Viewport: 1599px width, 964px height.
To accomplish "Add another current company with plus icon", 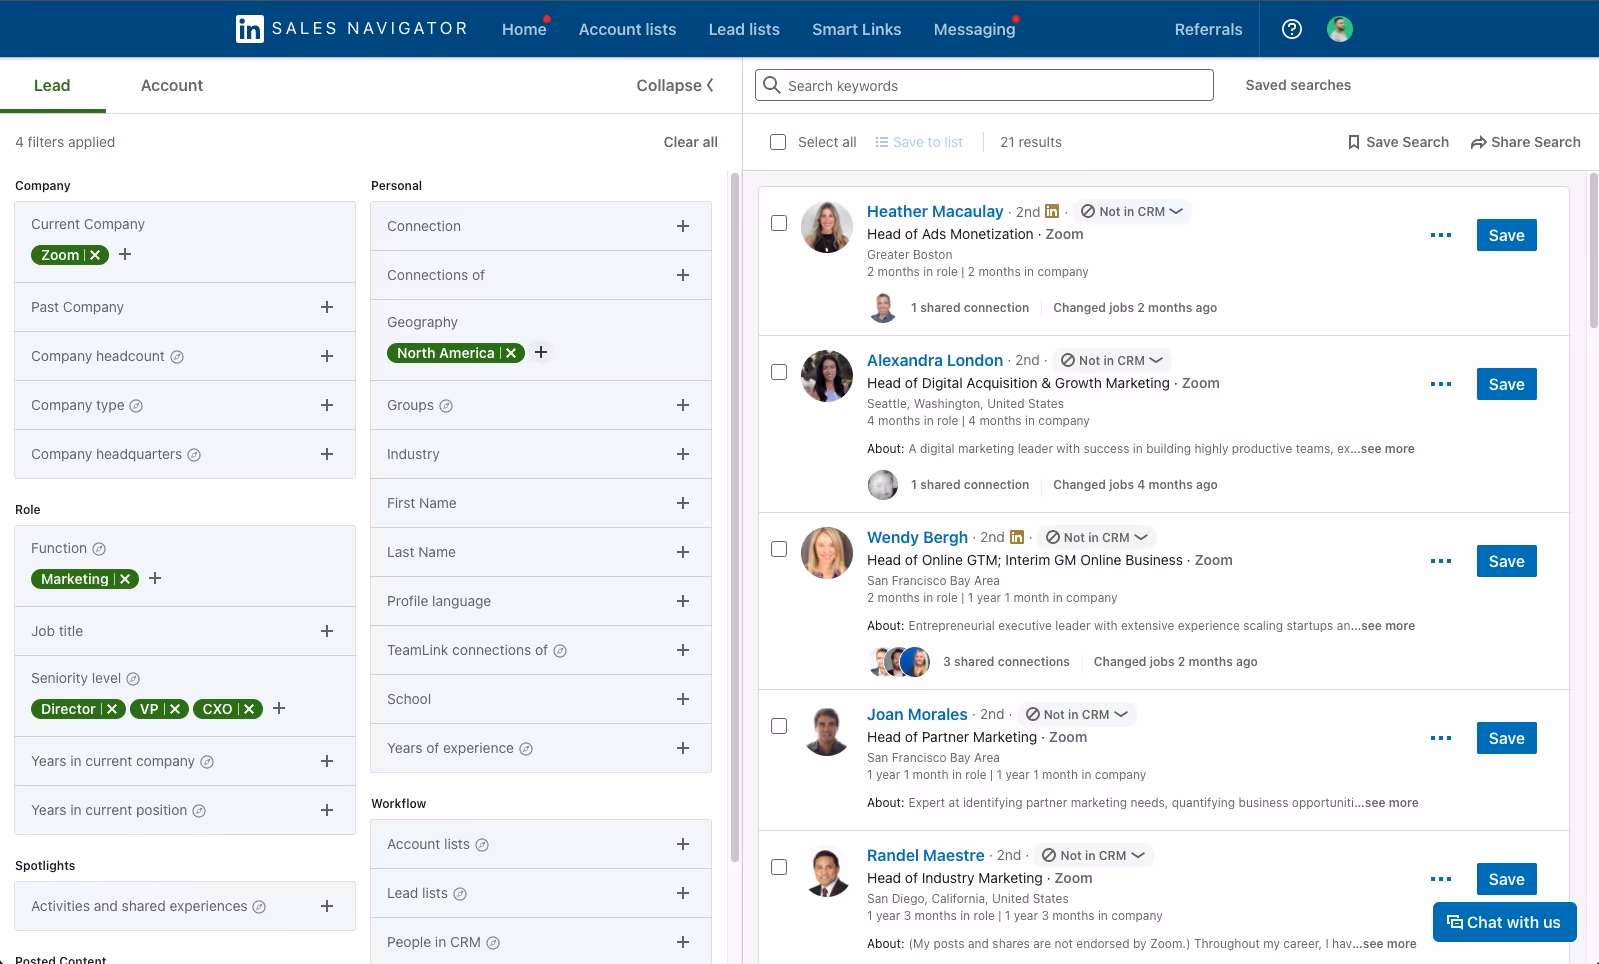I will 125,254.
